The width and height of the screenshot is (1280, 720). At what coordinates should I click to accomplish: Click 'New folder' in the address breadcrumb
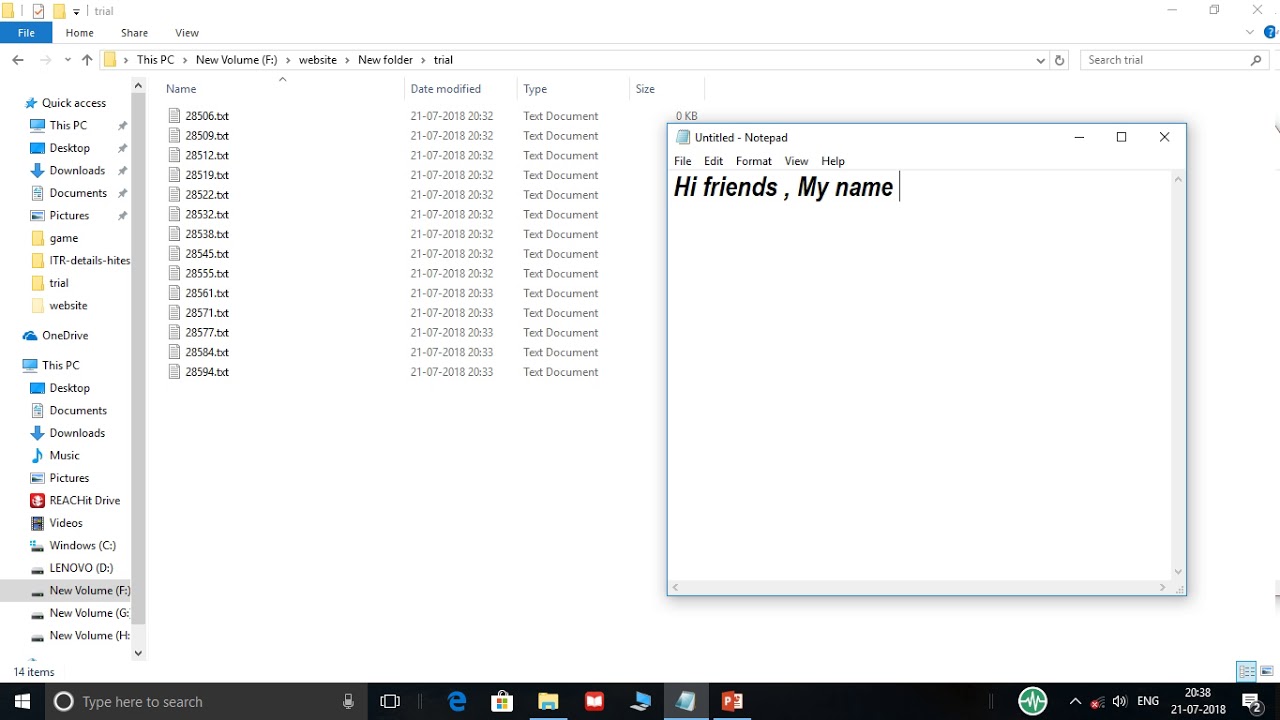point(385,60)
